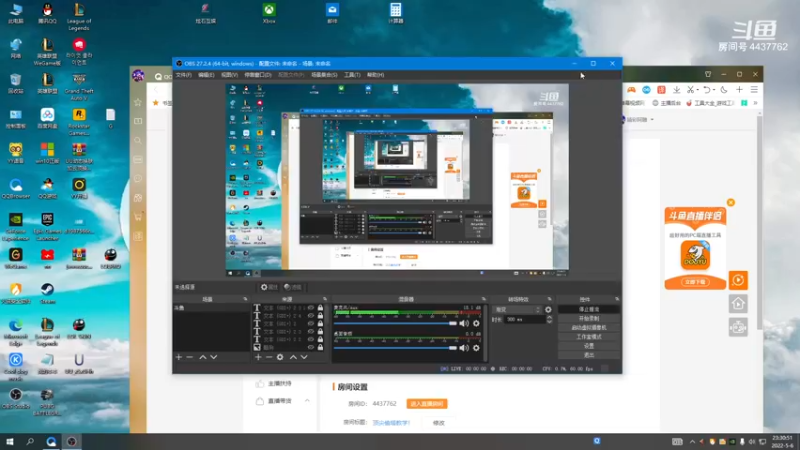Move scene up in Scenes panel
The width and height of the screenshot is (800, 450).
coord(203,357)
